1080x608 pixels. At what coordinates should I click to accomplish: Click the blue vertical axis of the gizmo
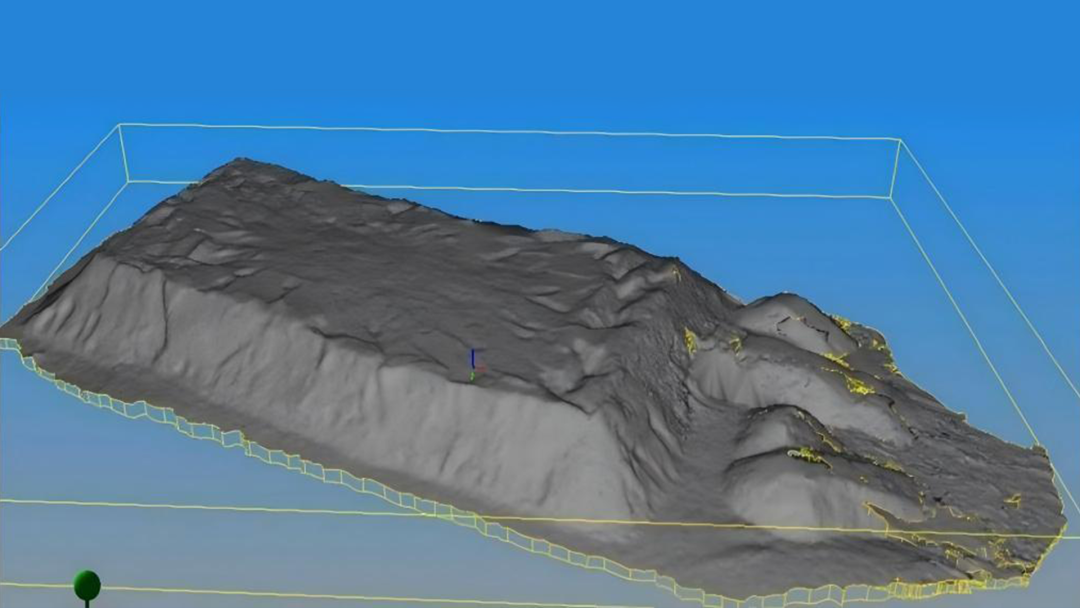pyautogui.click(x=472, y=358)
